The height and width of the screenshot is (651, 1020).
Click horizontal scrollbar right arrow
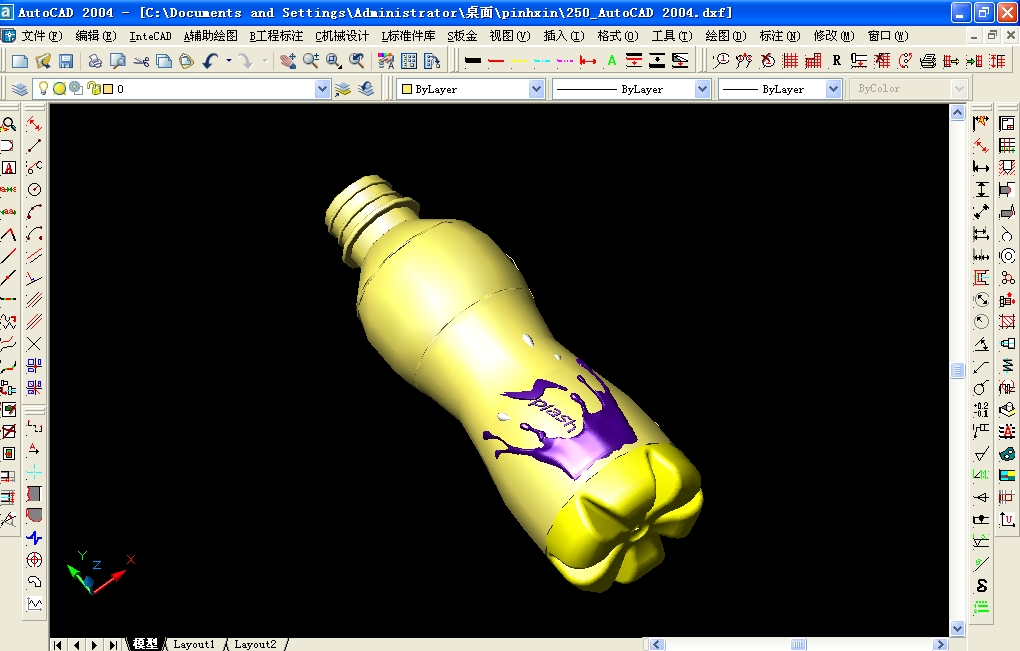click(940, 644)
